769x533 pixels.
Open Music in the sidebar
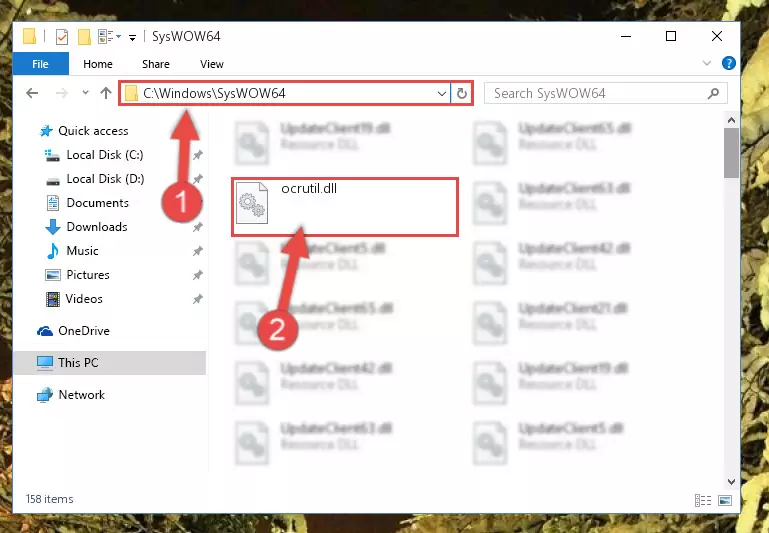pyautogui.click(x=82, y=251)
